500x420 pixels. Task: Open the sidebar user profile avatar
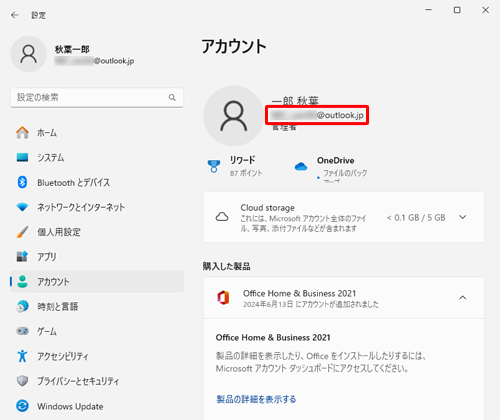(x=29, y=54)
